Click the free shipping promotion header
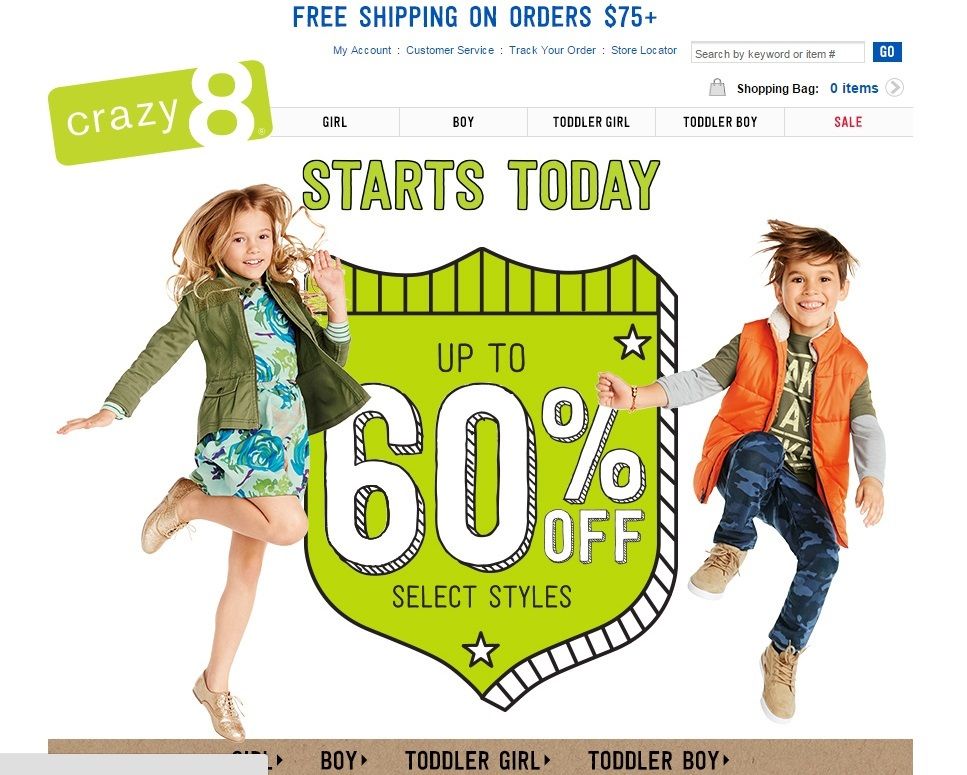This screenshot has width=967, height=775. pos(474,17)
